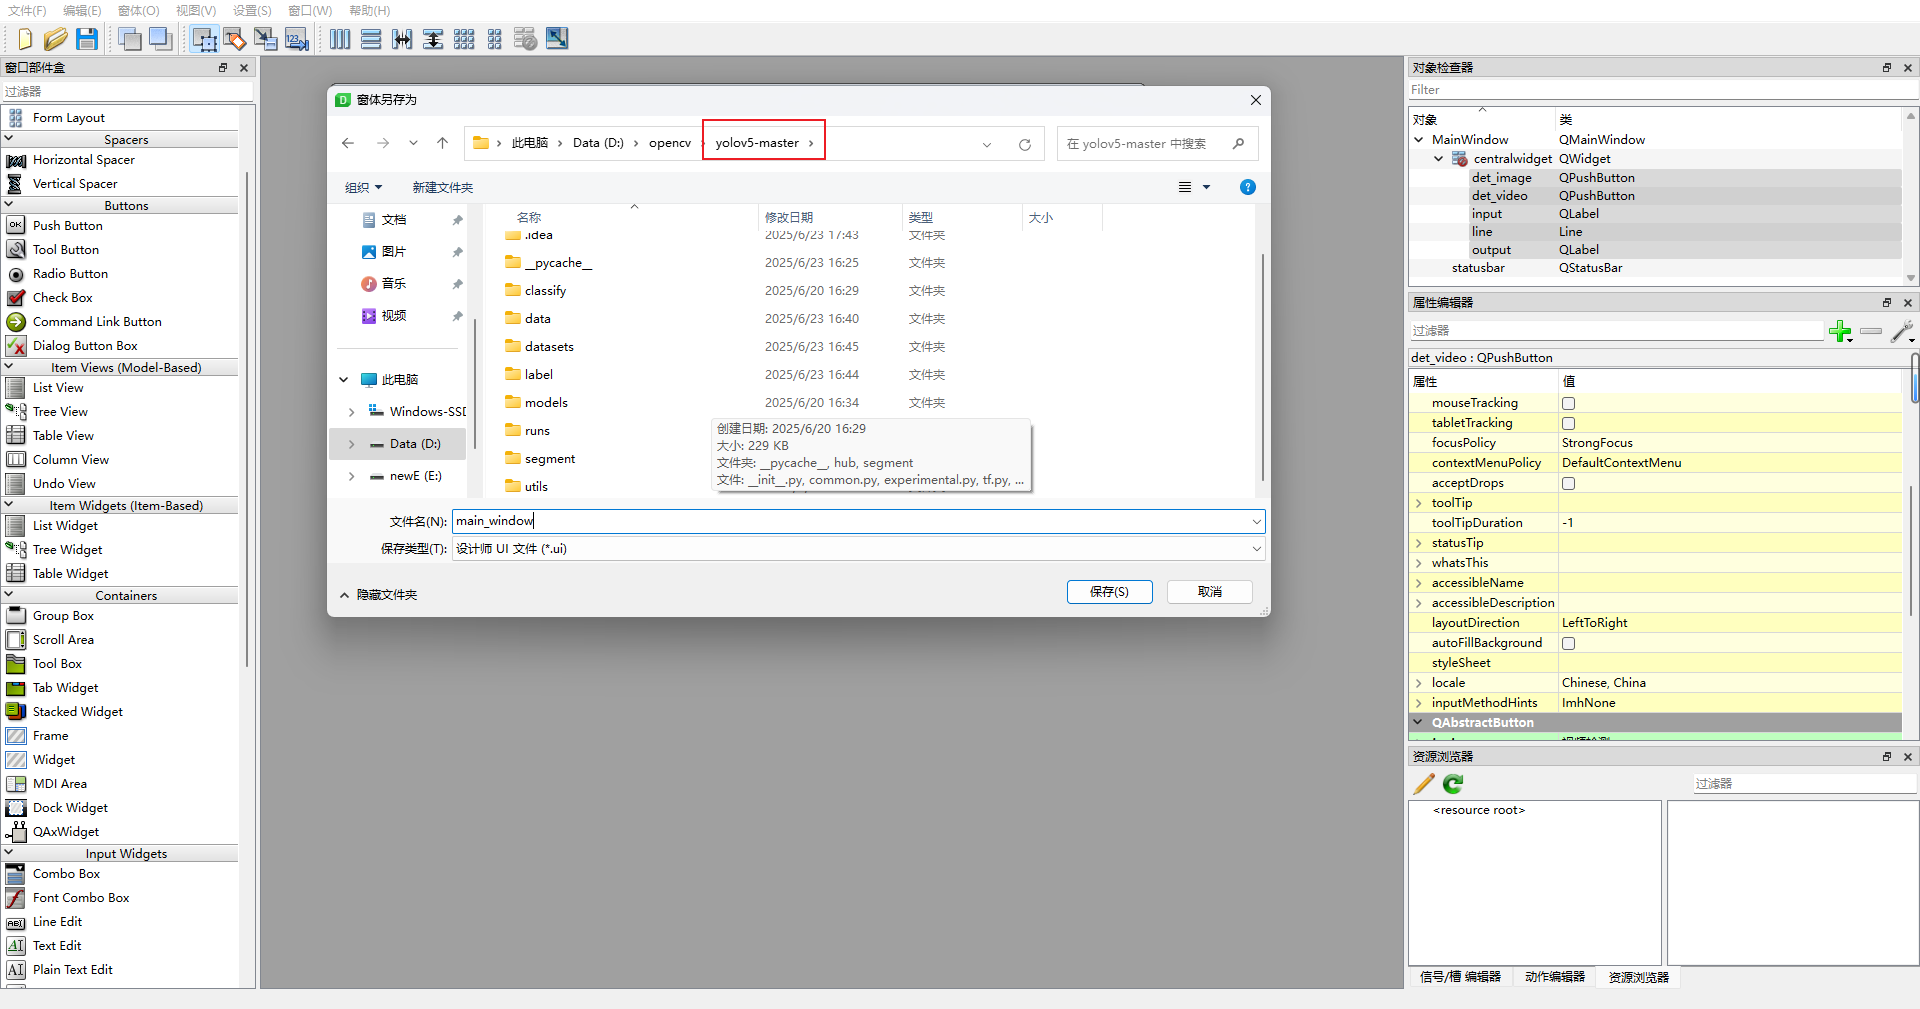Image resolution: width=1920 pixels, height=1009 pixels.
Task: Click the pencil icon to edit resources
Action: coord(1423,784)
